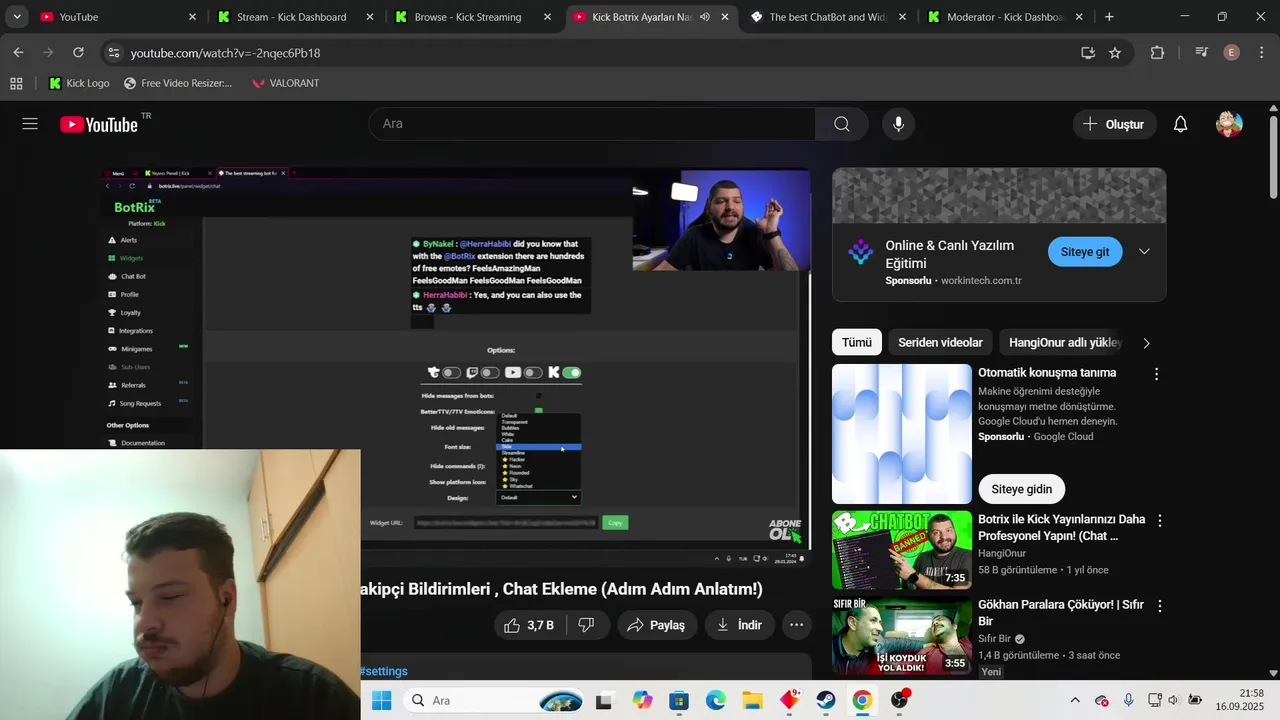Click the Siteye gidin button
This screenshot has height=720, width=1280.
(1021, 489)
